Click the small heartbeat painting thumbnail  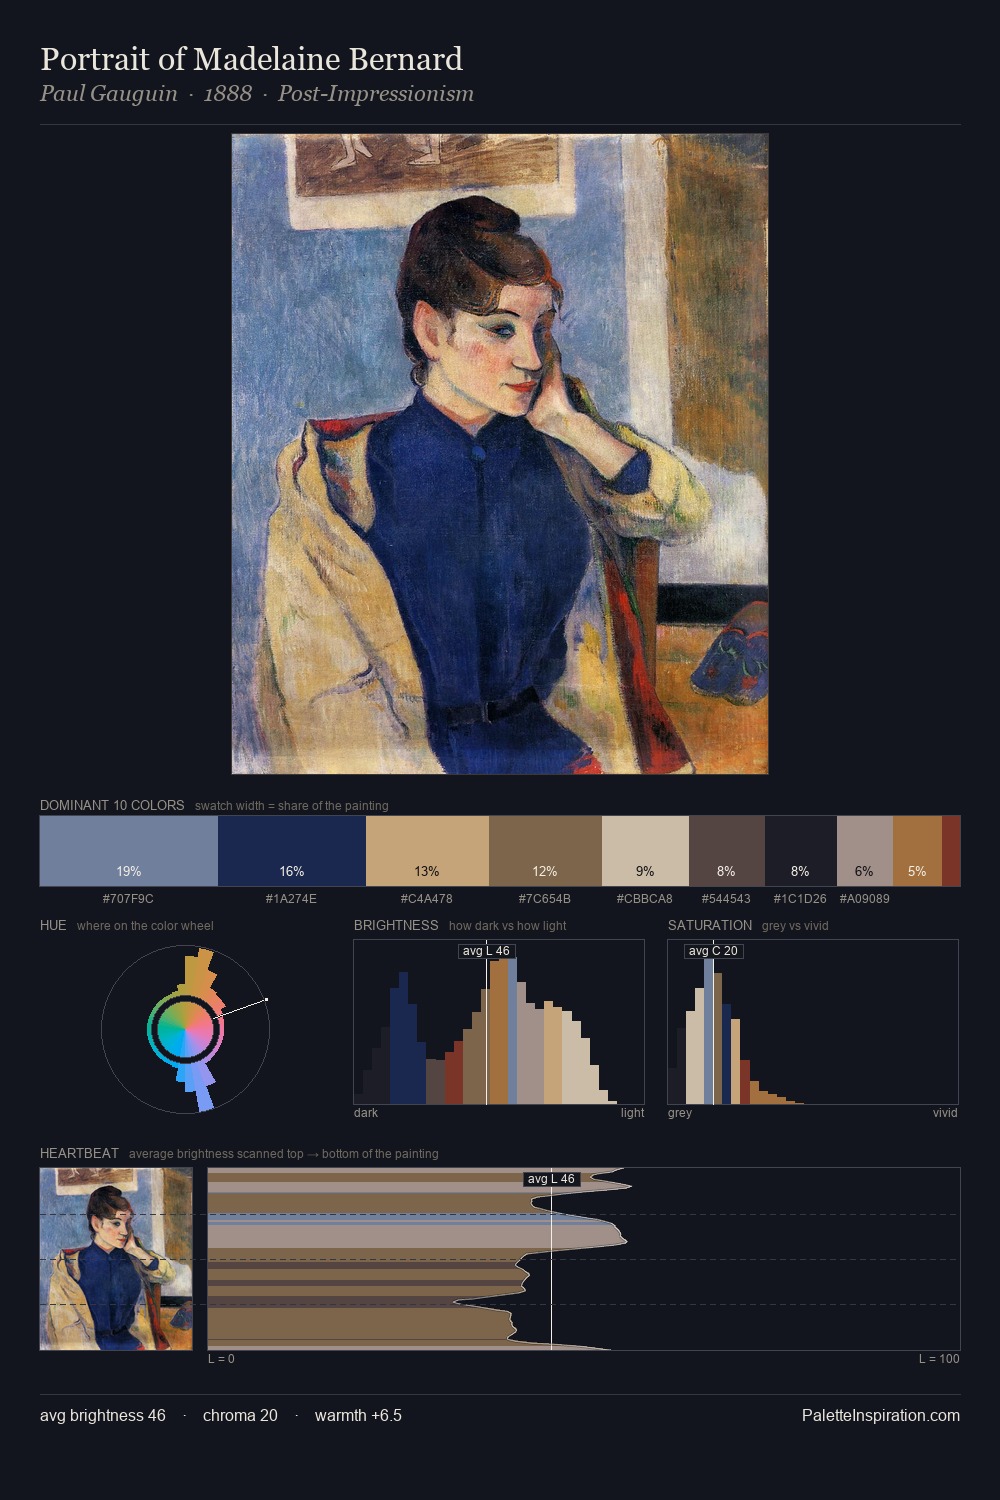[x=116, y=1259]
